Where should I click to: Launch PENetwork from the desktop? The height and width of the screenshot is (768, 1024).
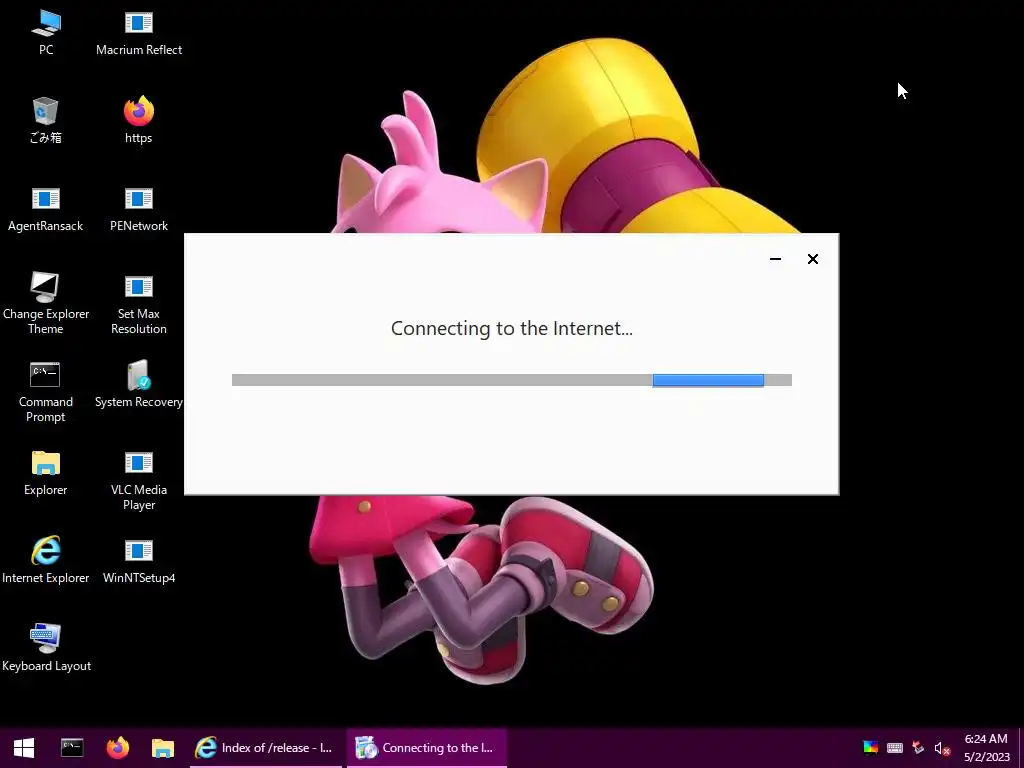[x=138, y=209]
